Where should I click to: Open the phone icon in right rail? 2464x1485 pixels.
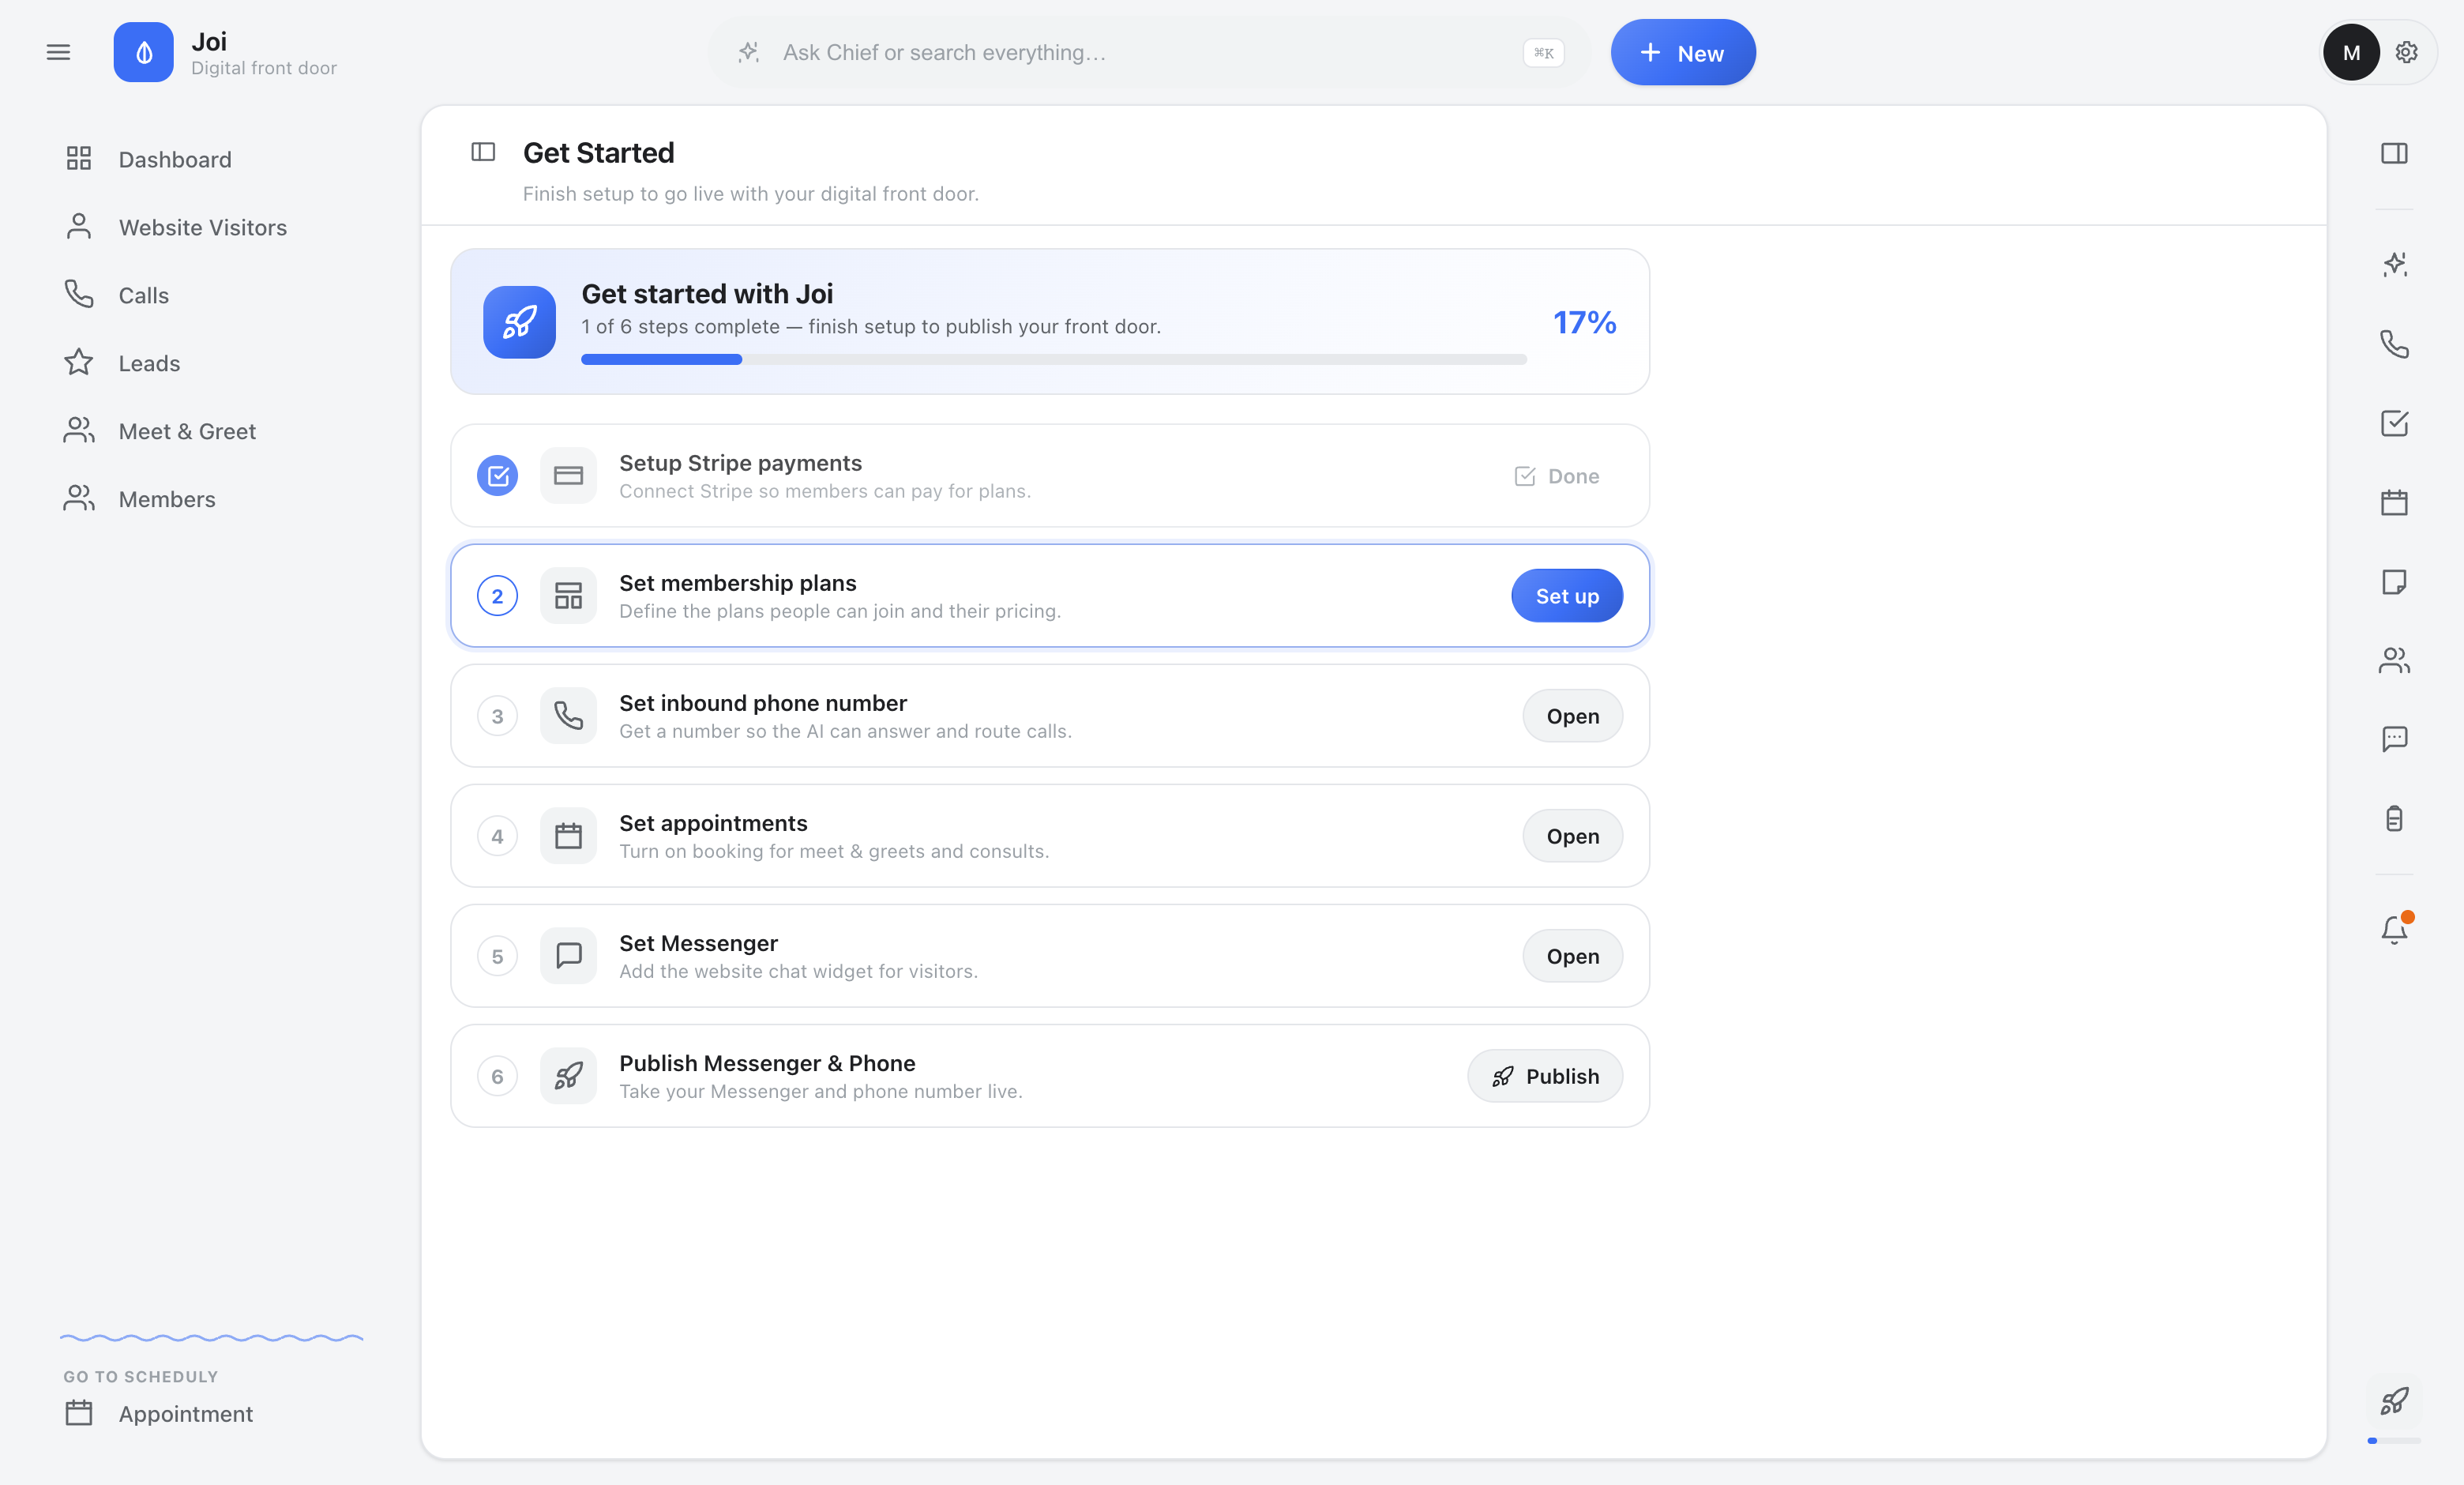pos(2394,344)
